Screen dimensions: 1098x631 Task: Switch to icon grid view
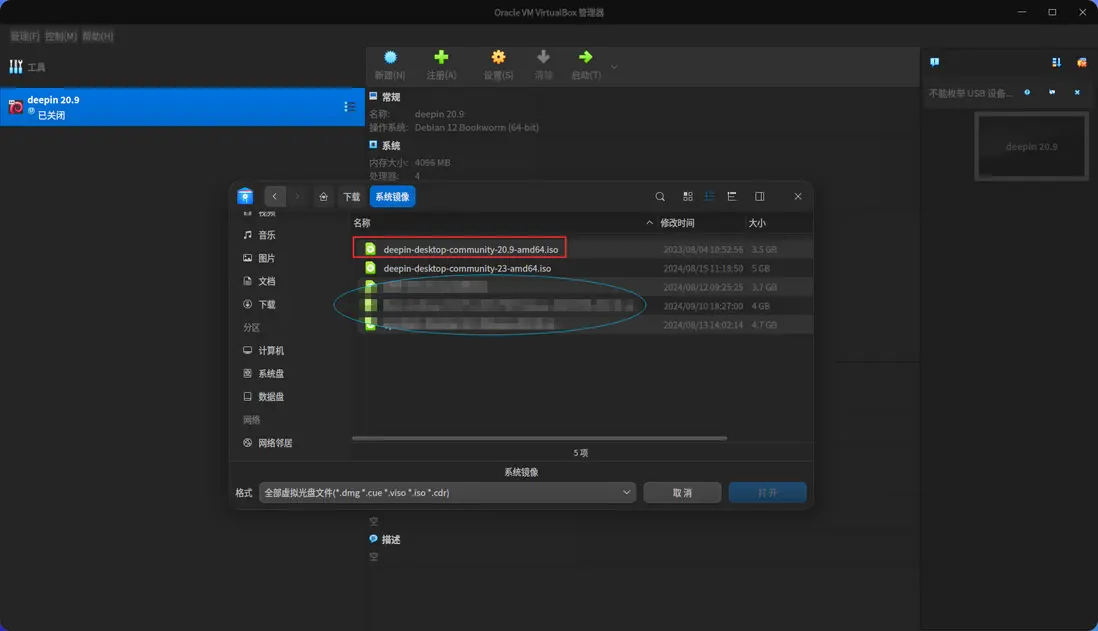tap(688, 197)
